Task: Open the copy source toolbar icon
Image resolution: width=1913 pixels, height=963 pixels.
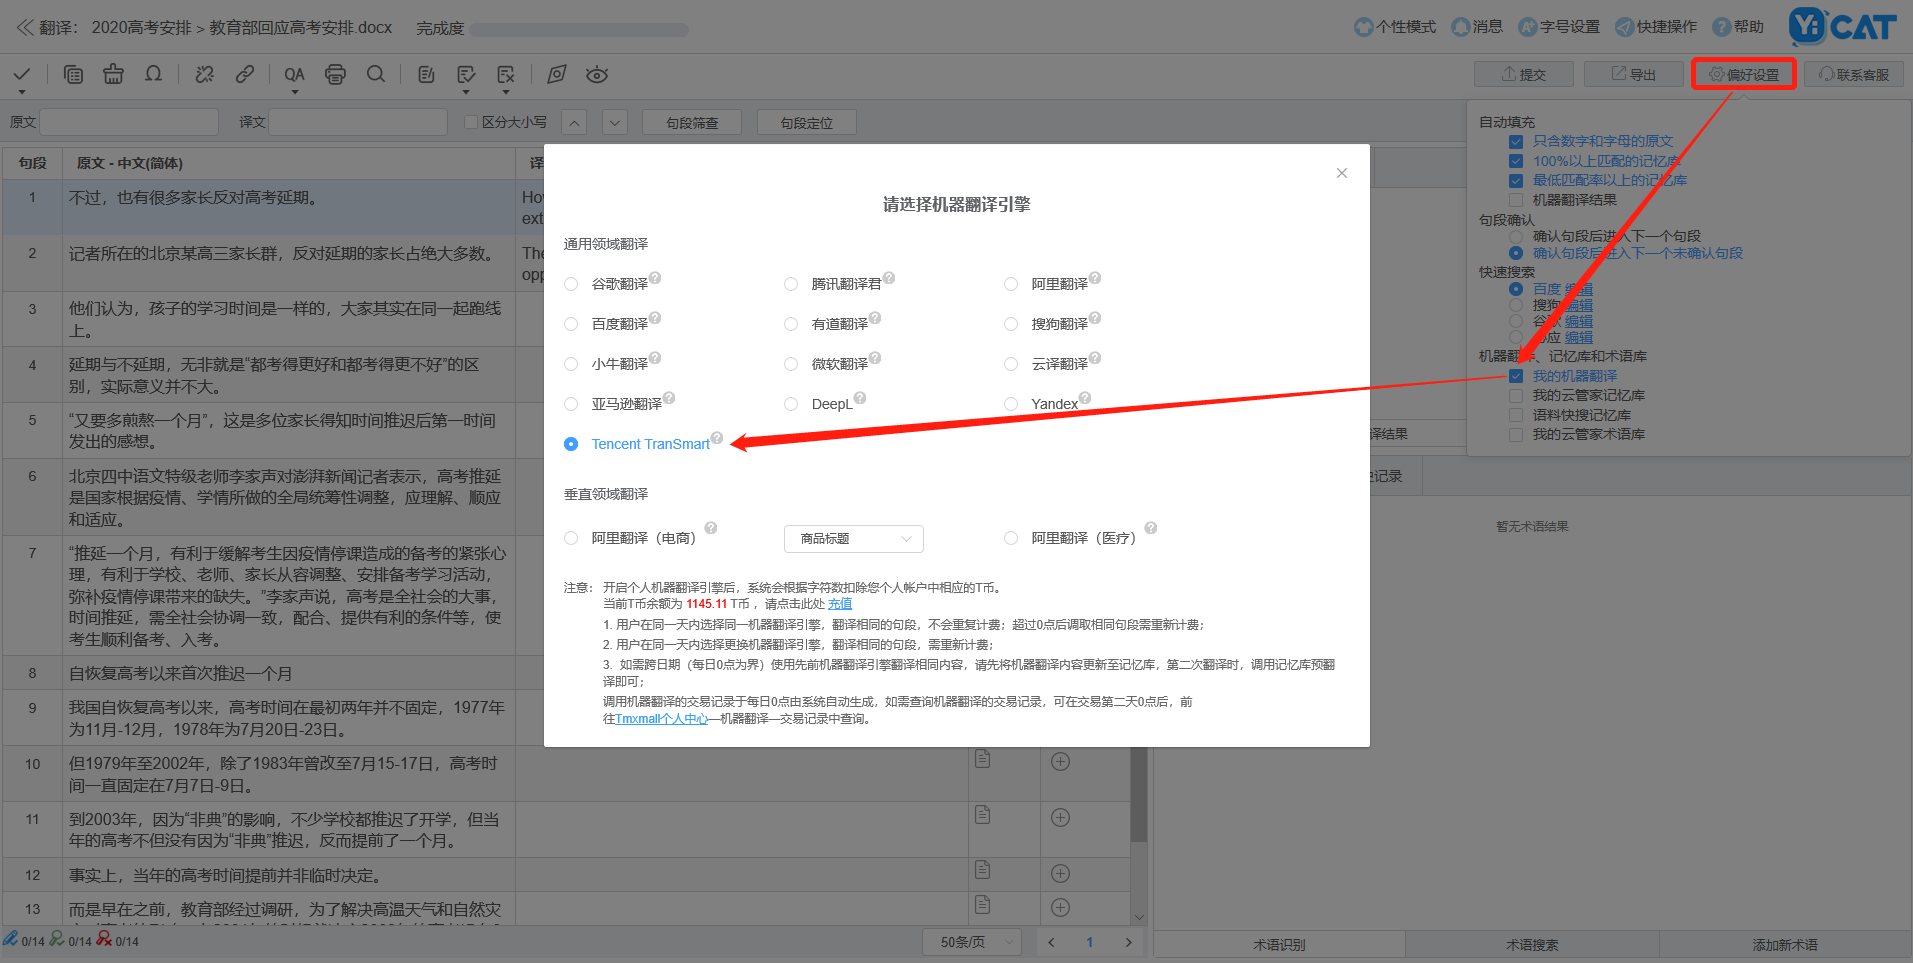Action: click(x=72, y=74)
